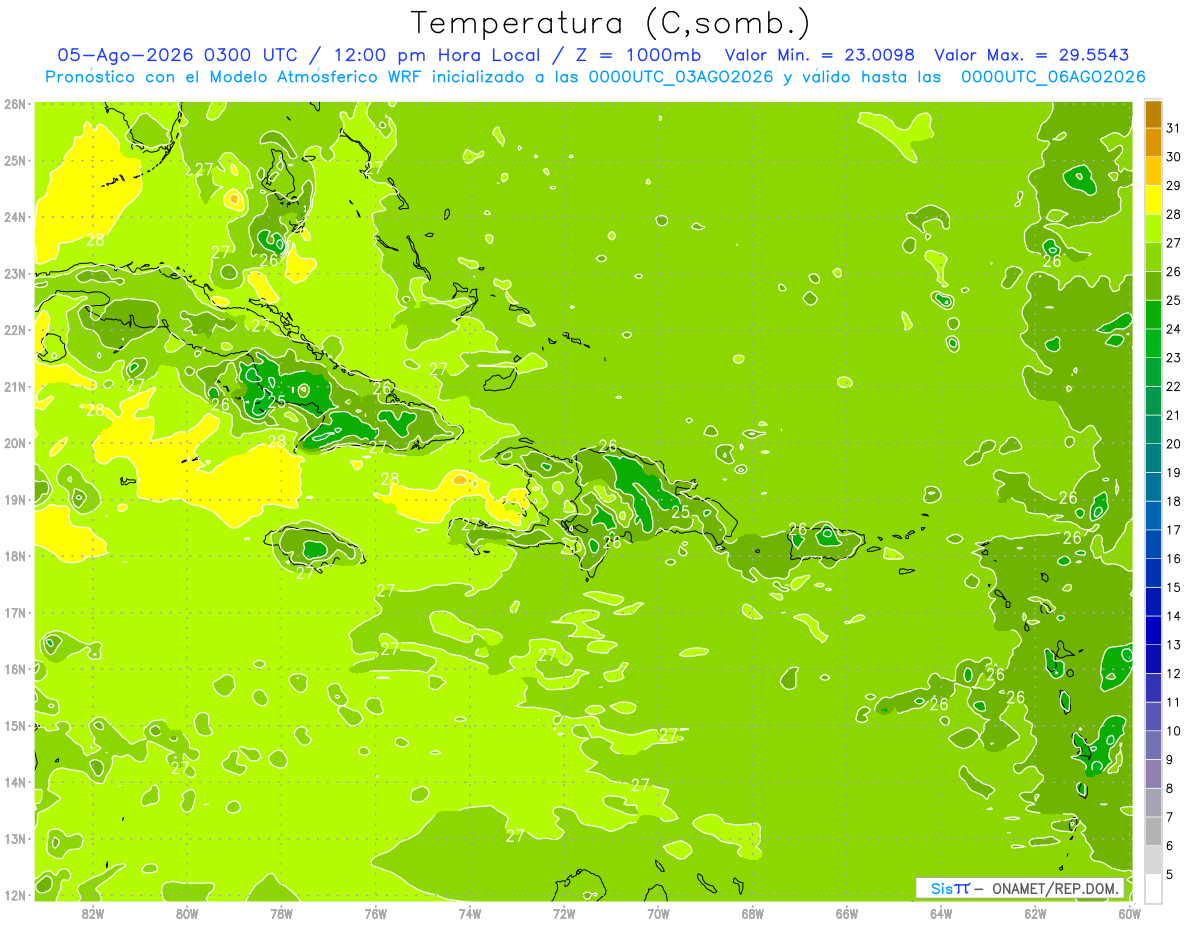
Task: Click the "26N" latitude axis label
Action: pos(15,104)
